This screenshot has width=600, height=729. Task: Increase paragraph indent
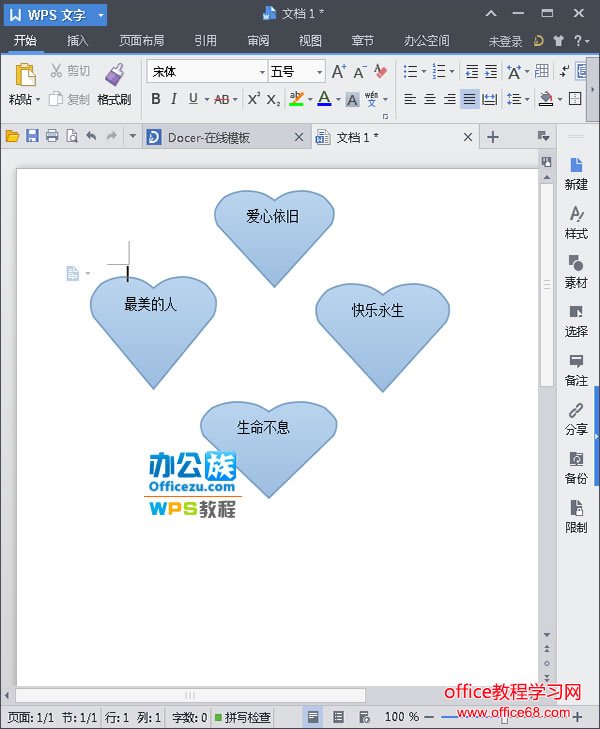click(x=491, y=72)
